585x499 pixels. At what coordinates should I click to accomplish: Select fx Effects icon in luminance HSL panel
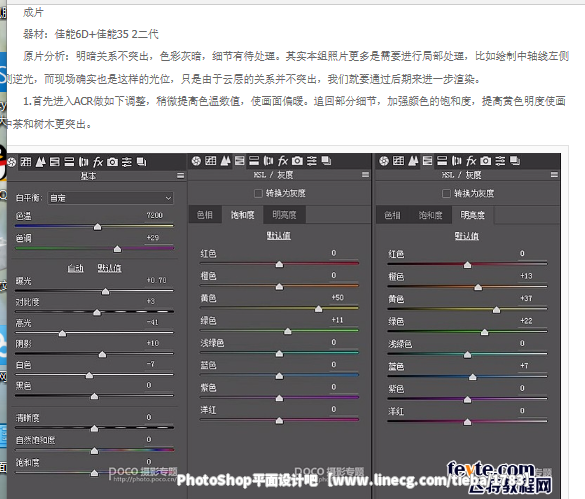pos(471,161)
